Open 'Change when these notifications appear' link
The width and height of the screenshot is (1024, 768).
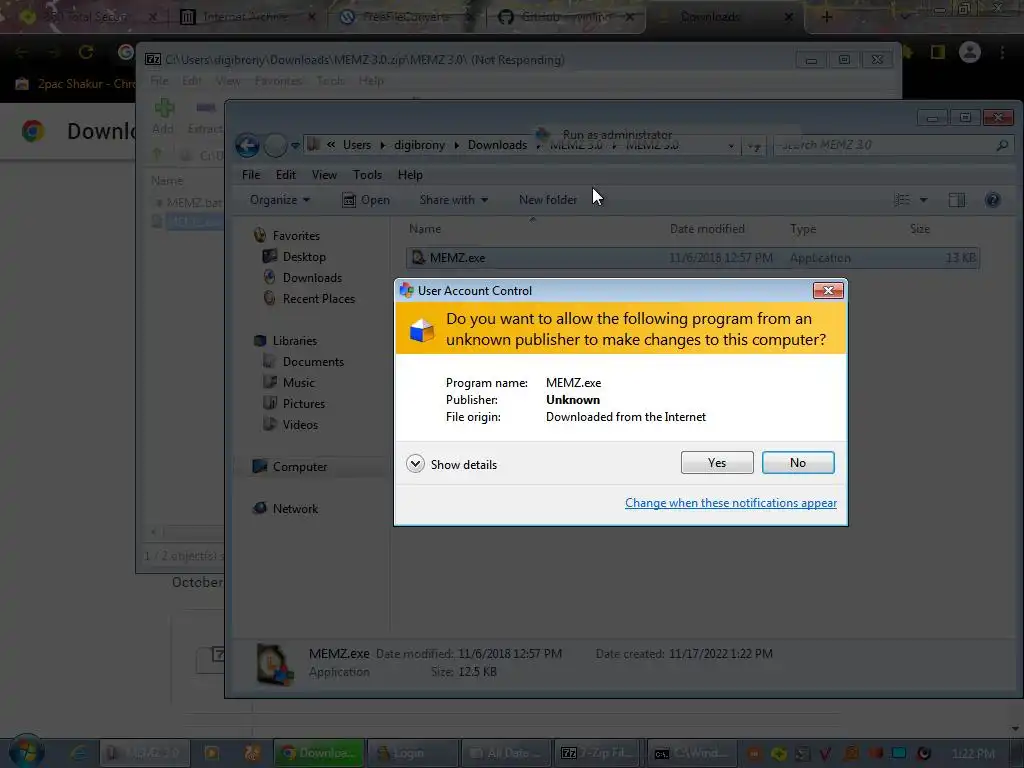coord(731,503)
